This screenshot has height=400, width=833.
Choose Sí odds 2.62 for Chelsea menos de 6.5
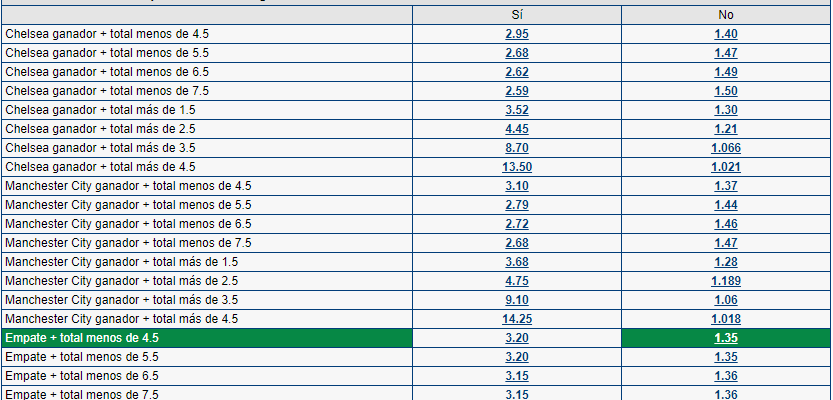pyautogui.click(x=516, y=72)
